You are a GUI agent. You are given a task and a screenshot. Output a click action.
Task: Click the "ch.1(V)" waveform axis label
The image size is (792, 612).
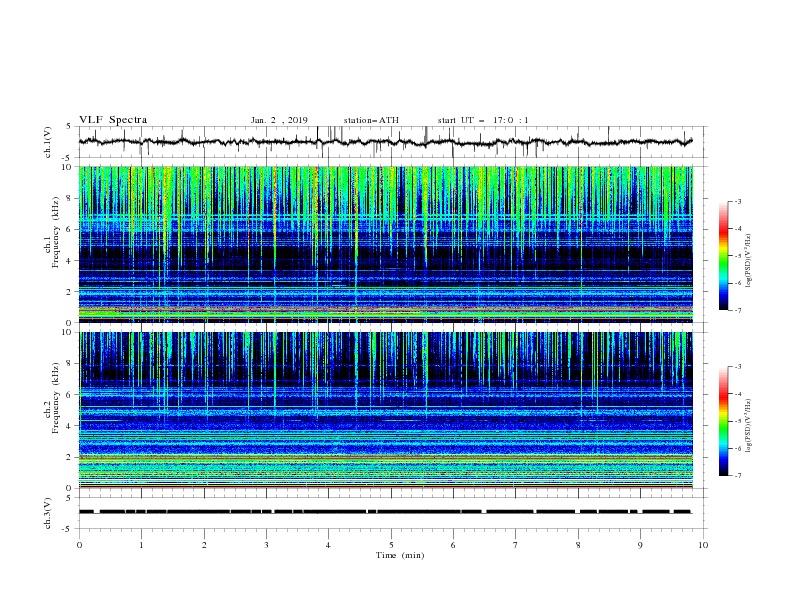[48, 142]
